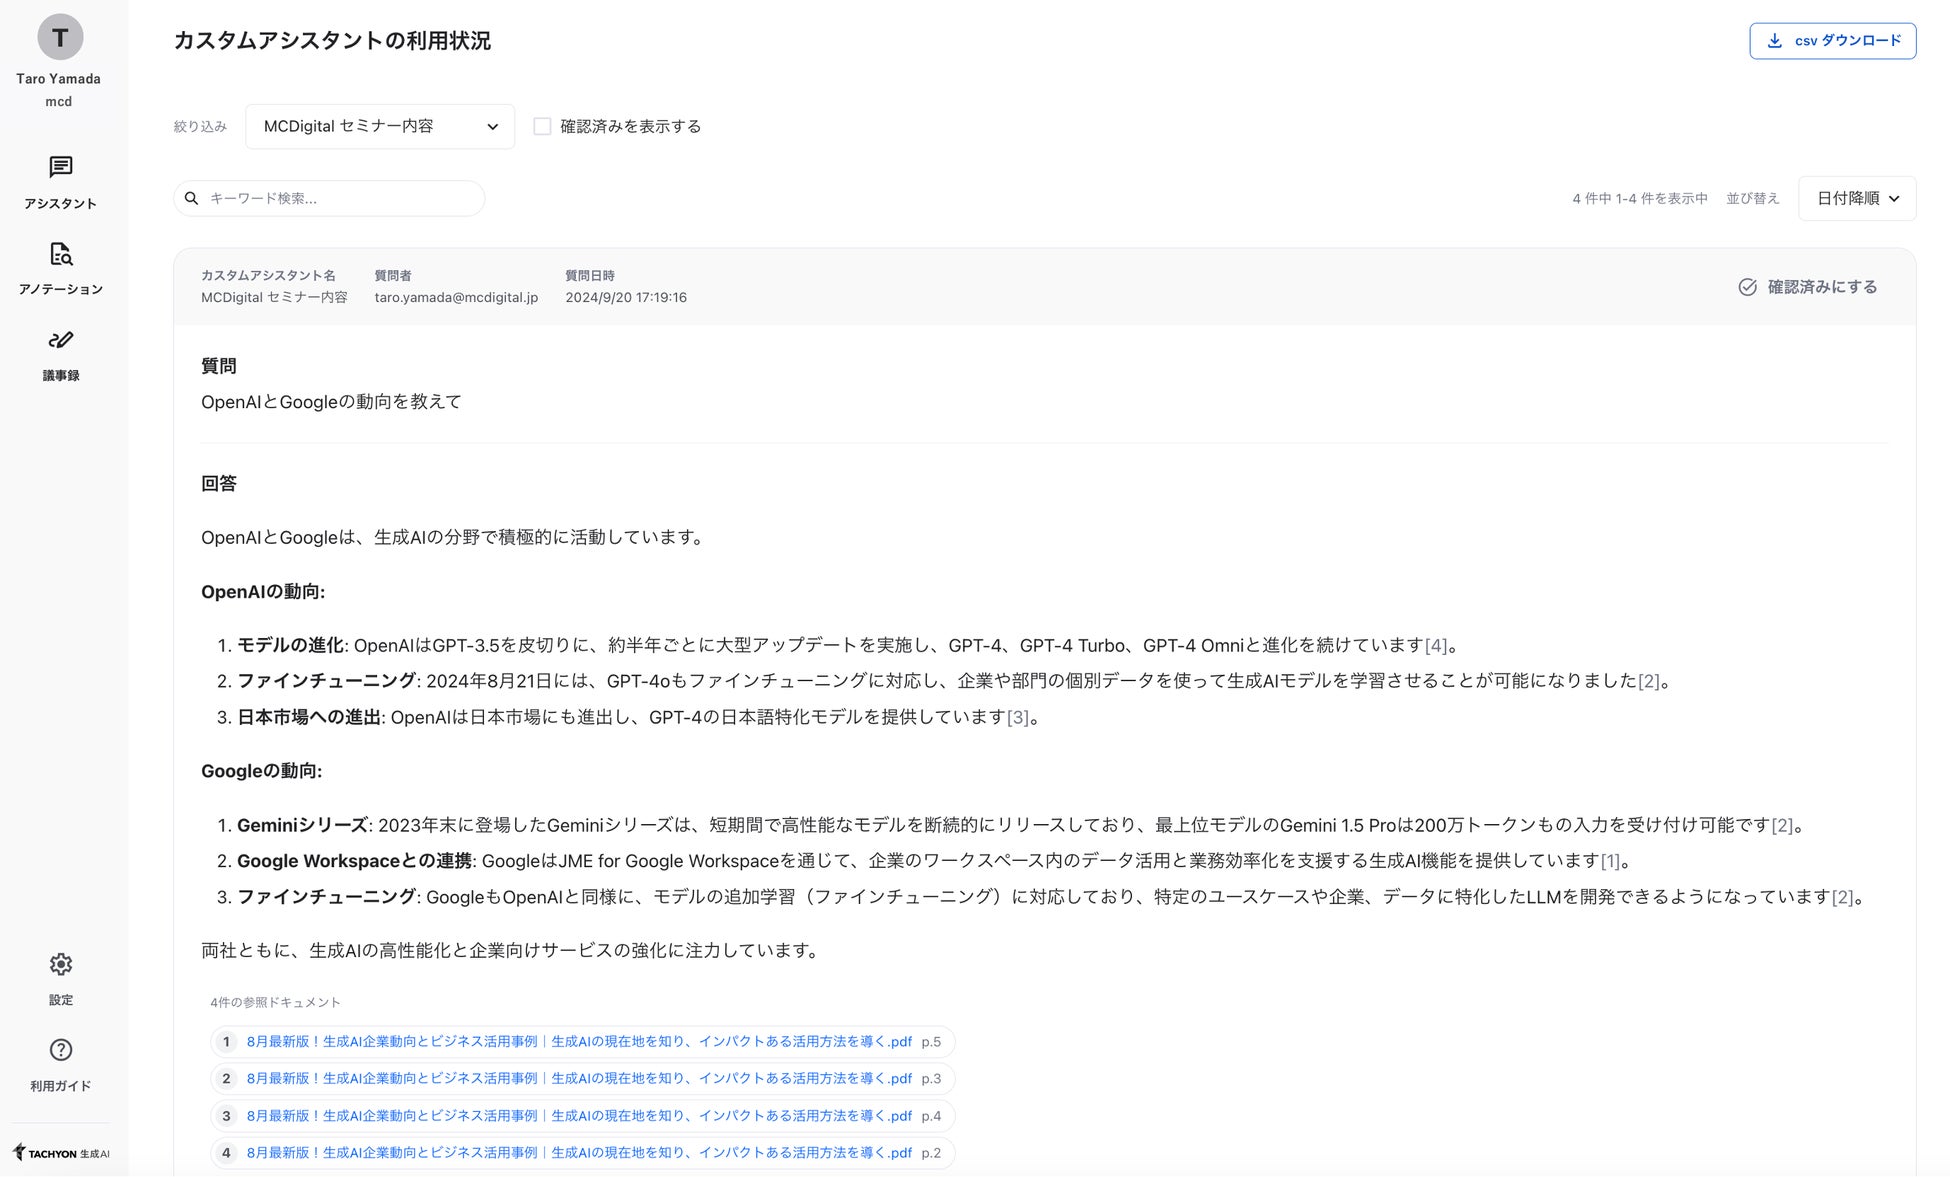The height and width of the screenshot is (1177, 1950).
Task: Click the TACHYON 生成AI logo
Action: tap(62, 1153)
